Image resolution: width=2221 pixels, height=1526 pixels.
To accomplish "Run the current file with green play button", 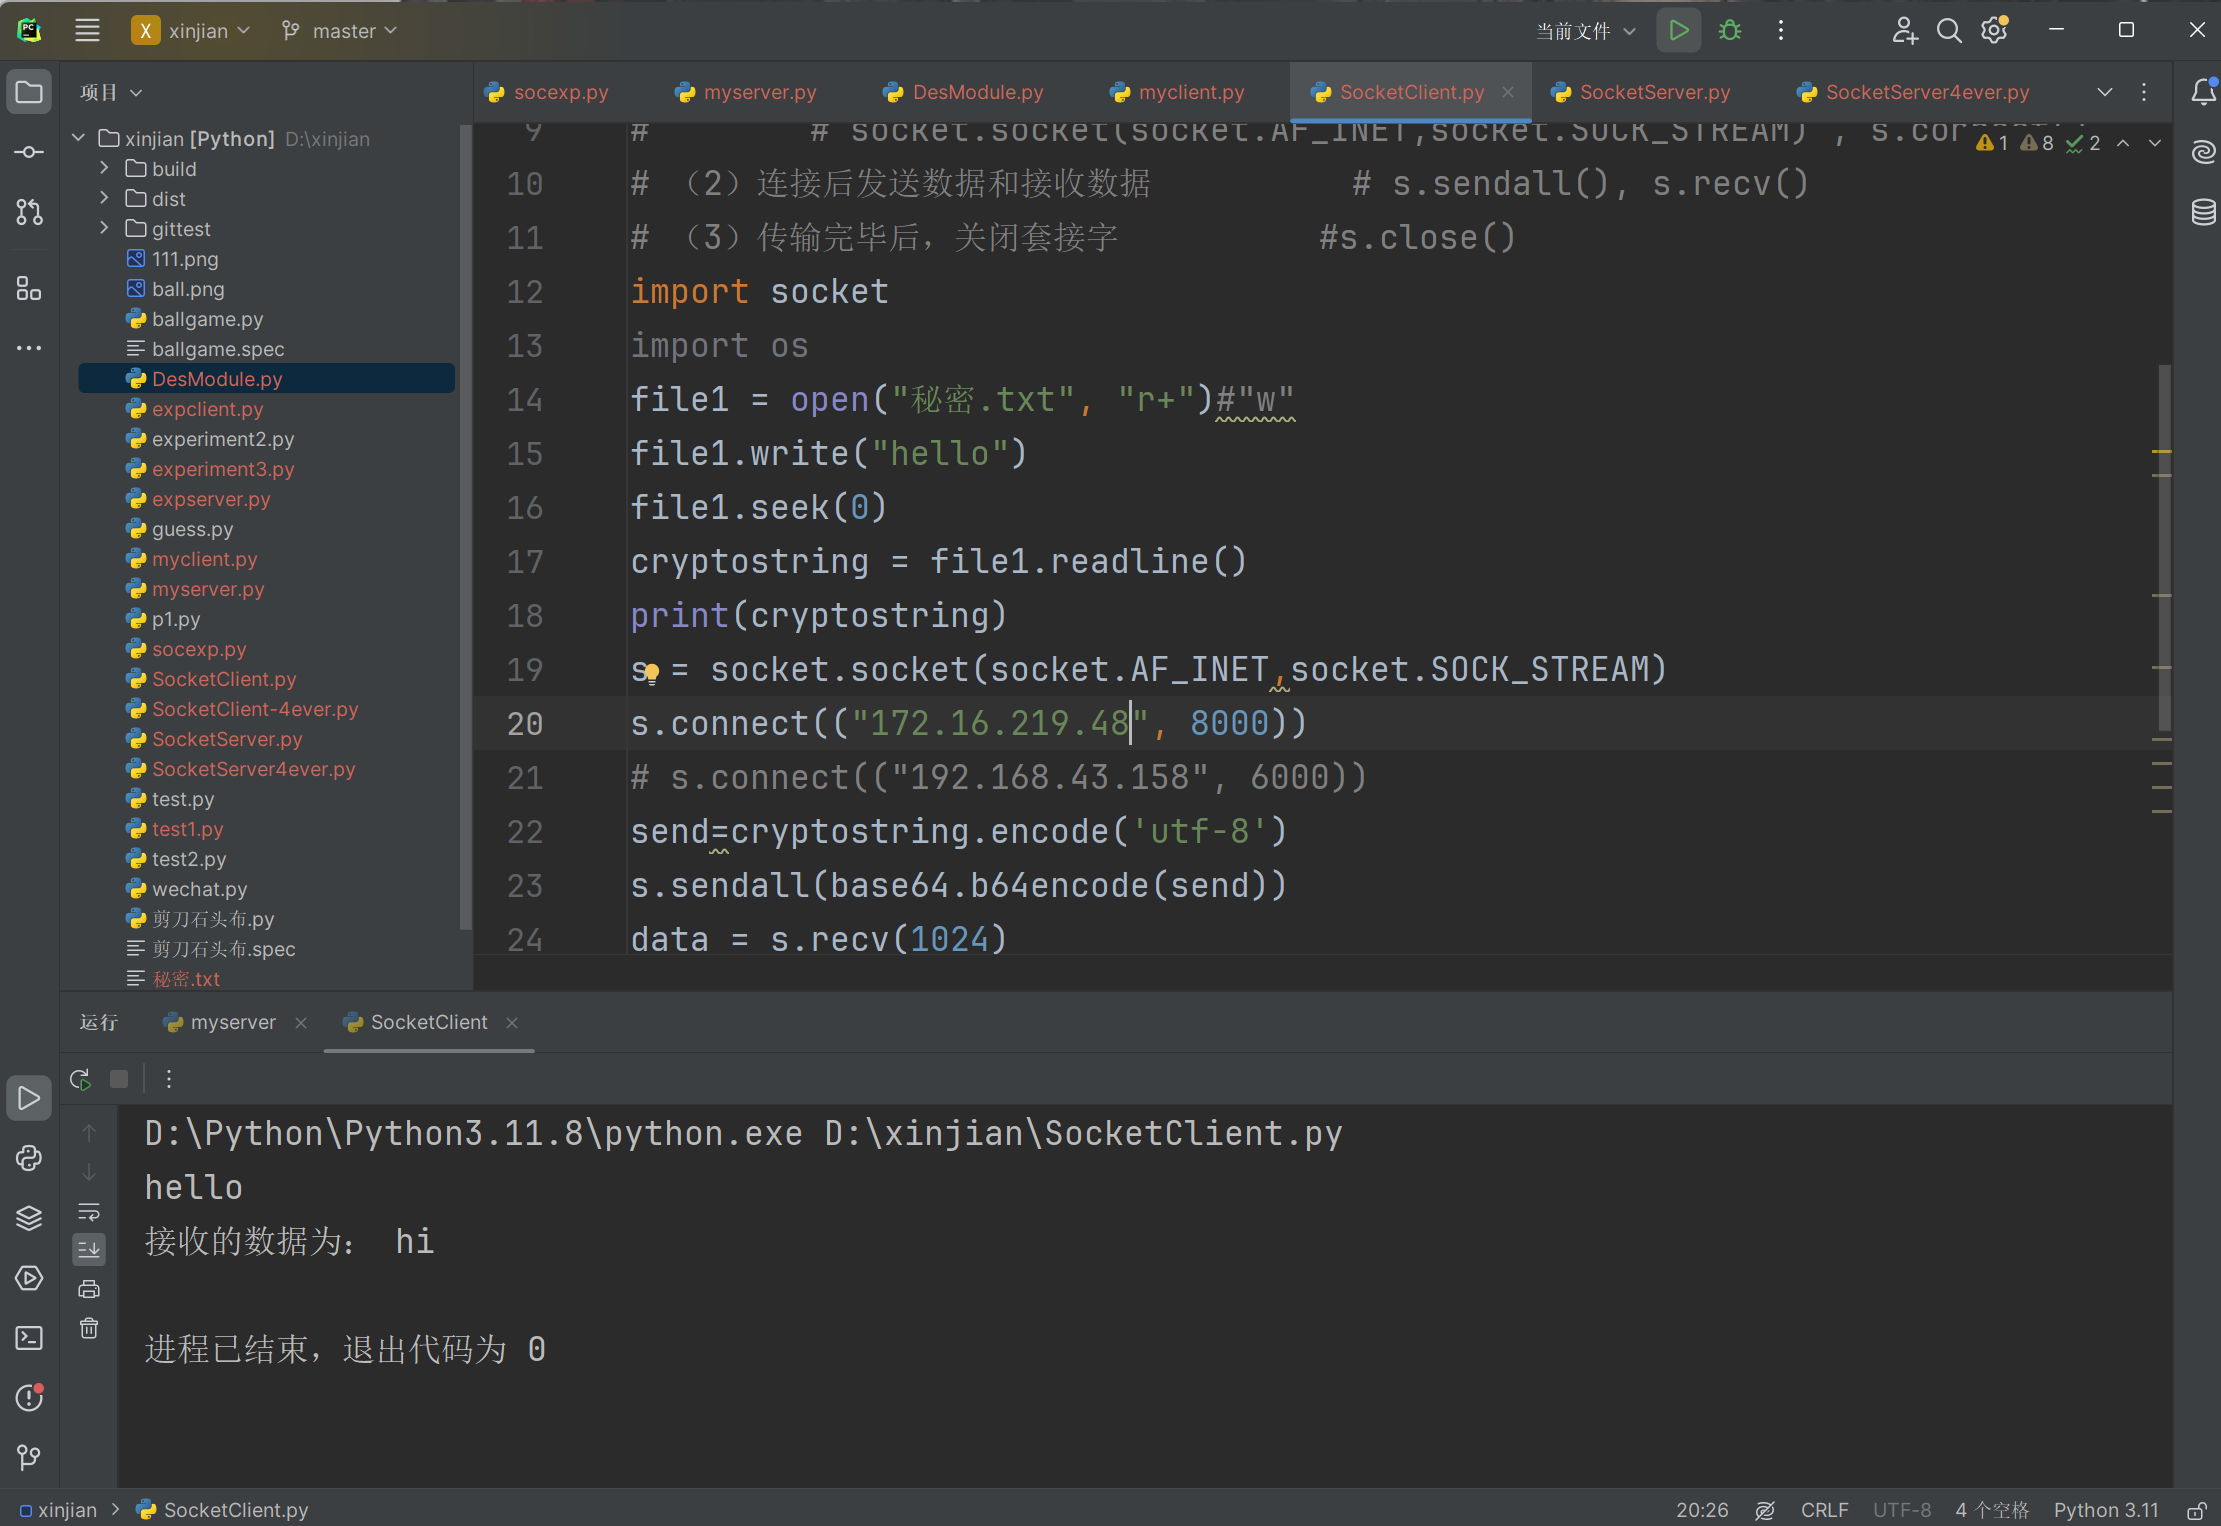I will (x=1678, y=31).
